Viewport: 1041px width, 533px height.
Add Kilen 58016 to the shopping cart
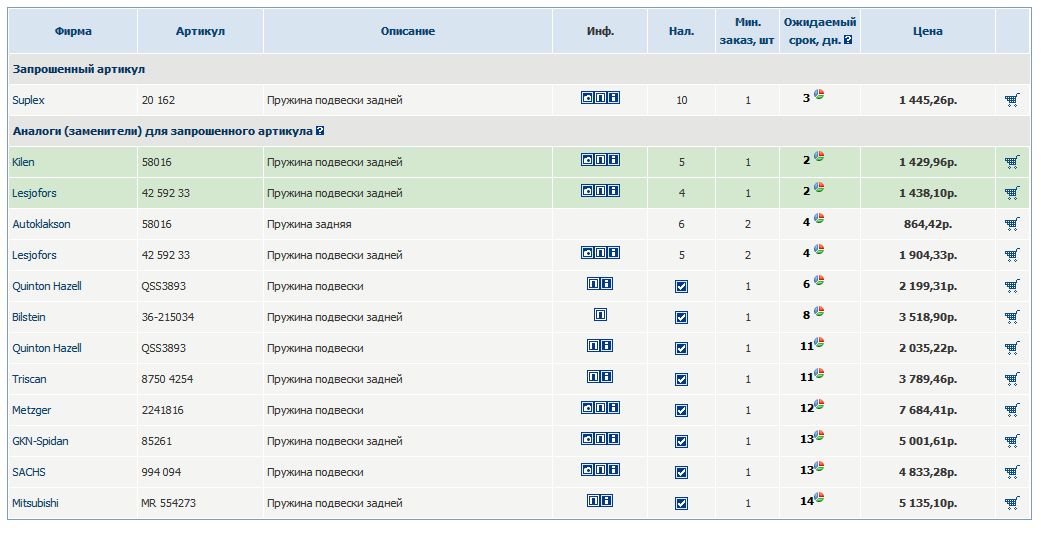(1012, 162)
